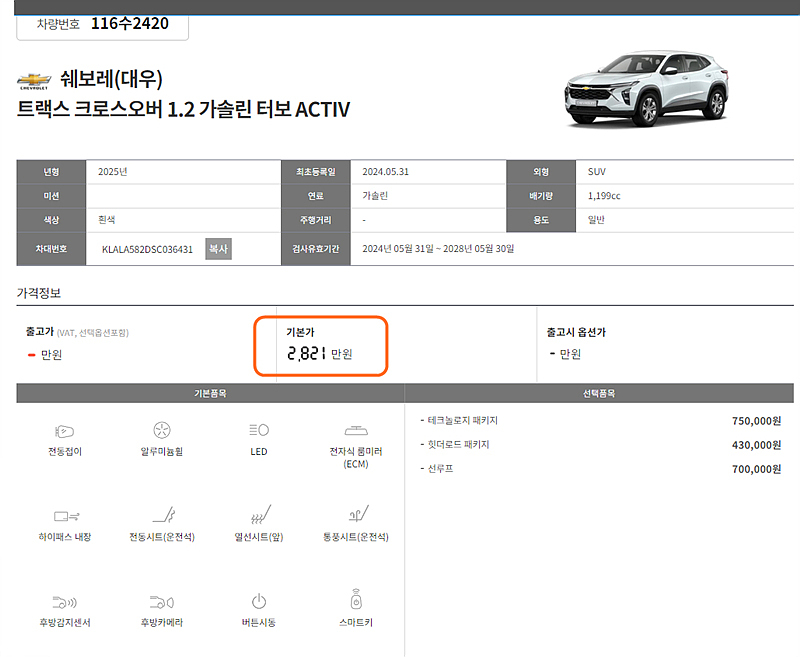Select the 알루미늄휠 wheel icon
The image size is (800, 657).
click(x=162, y=430)
